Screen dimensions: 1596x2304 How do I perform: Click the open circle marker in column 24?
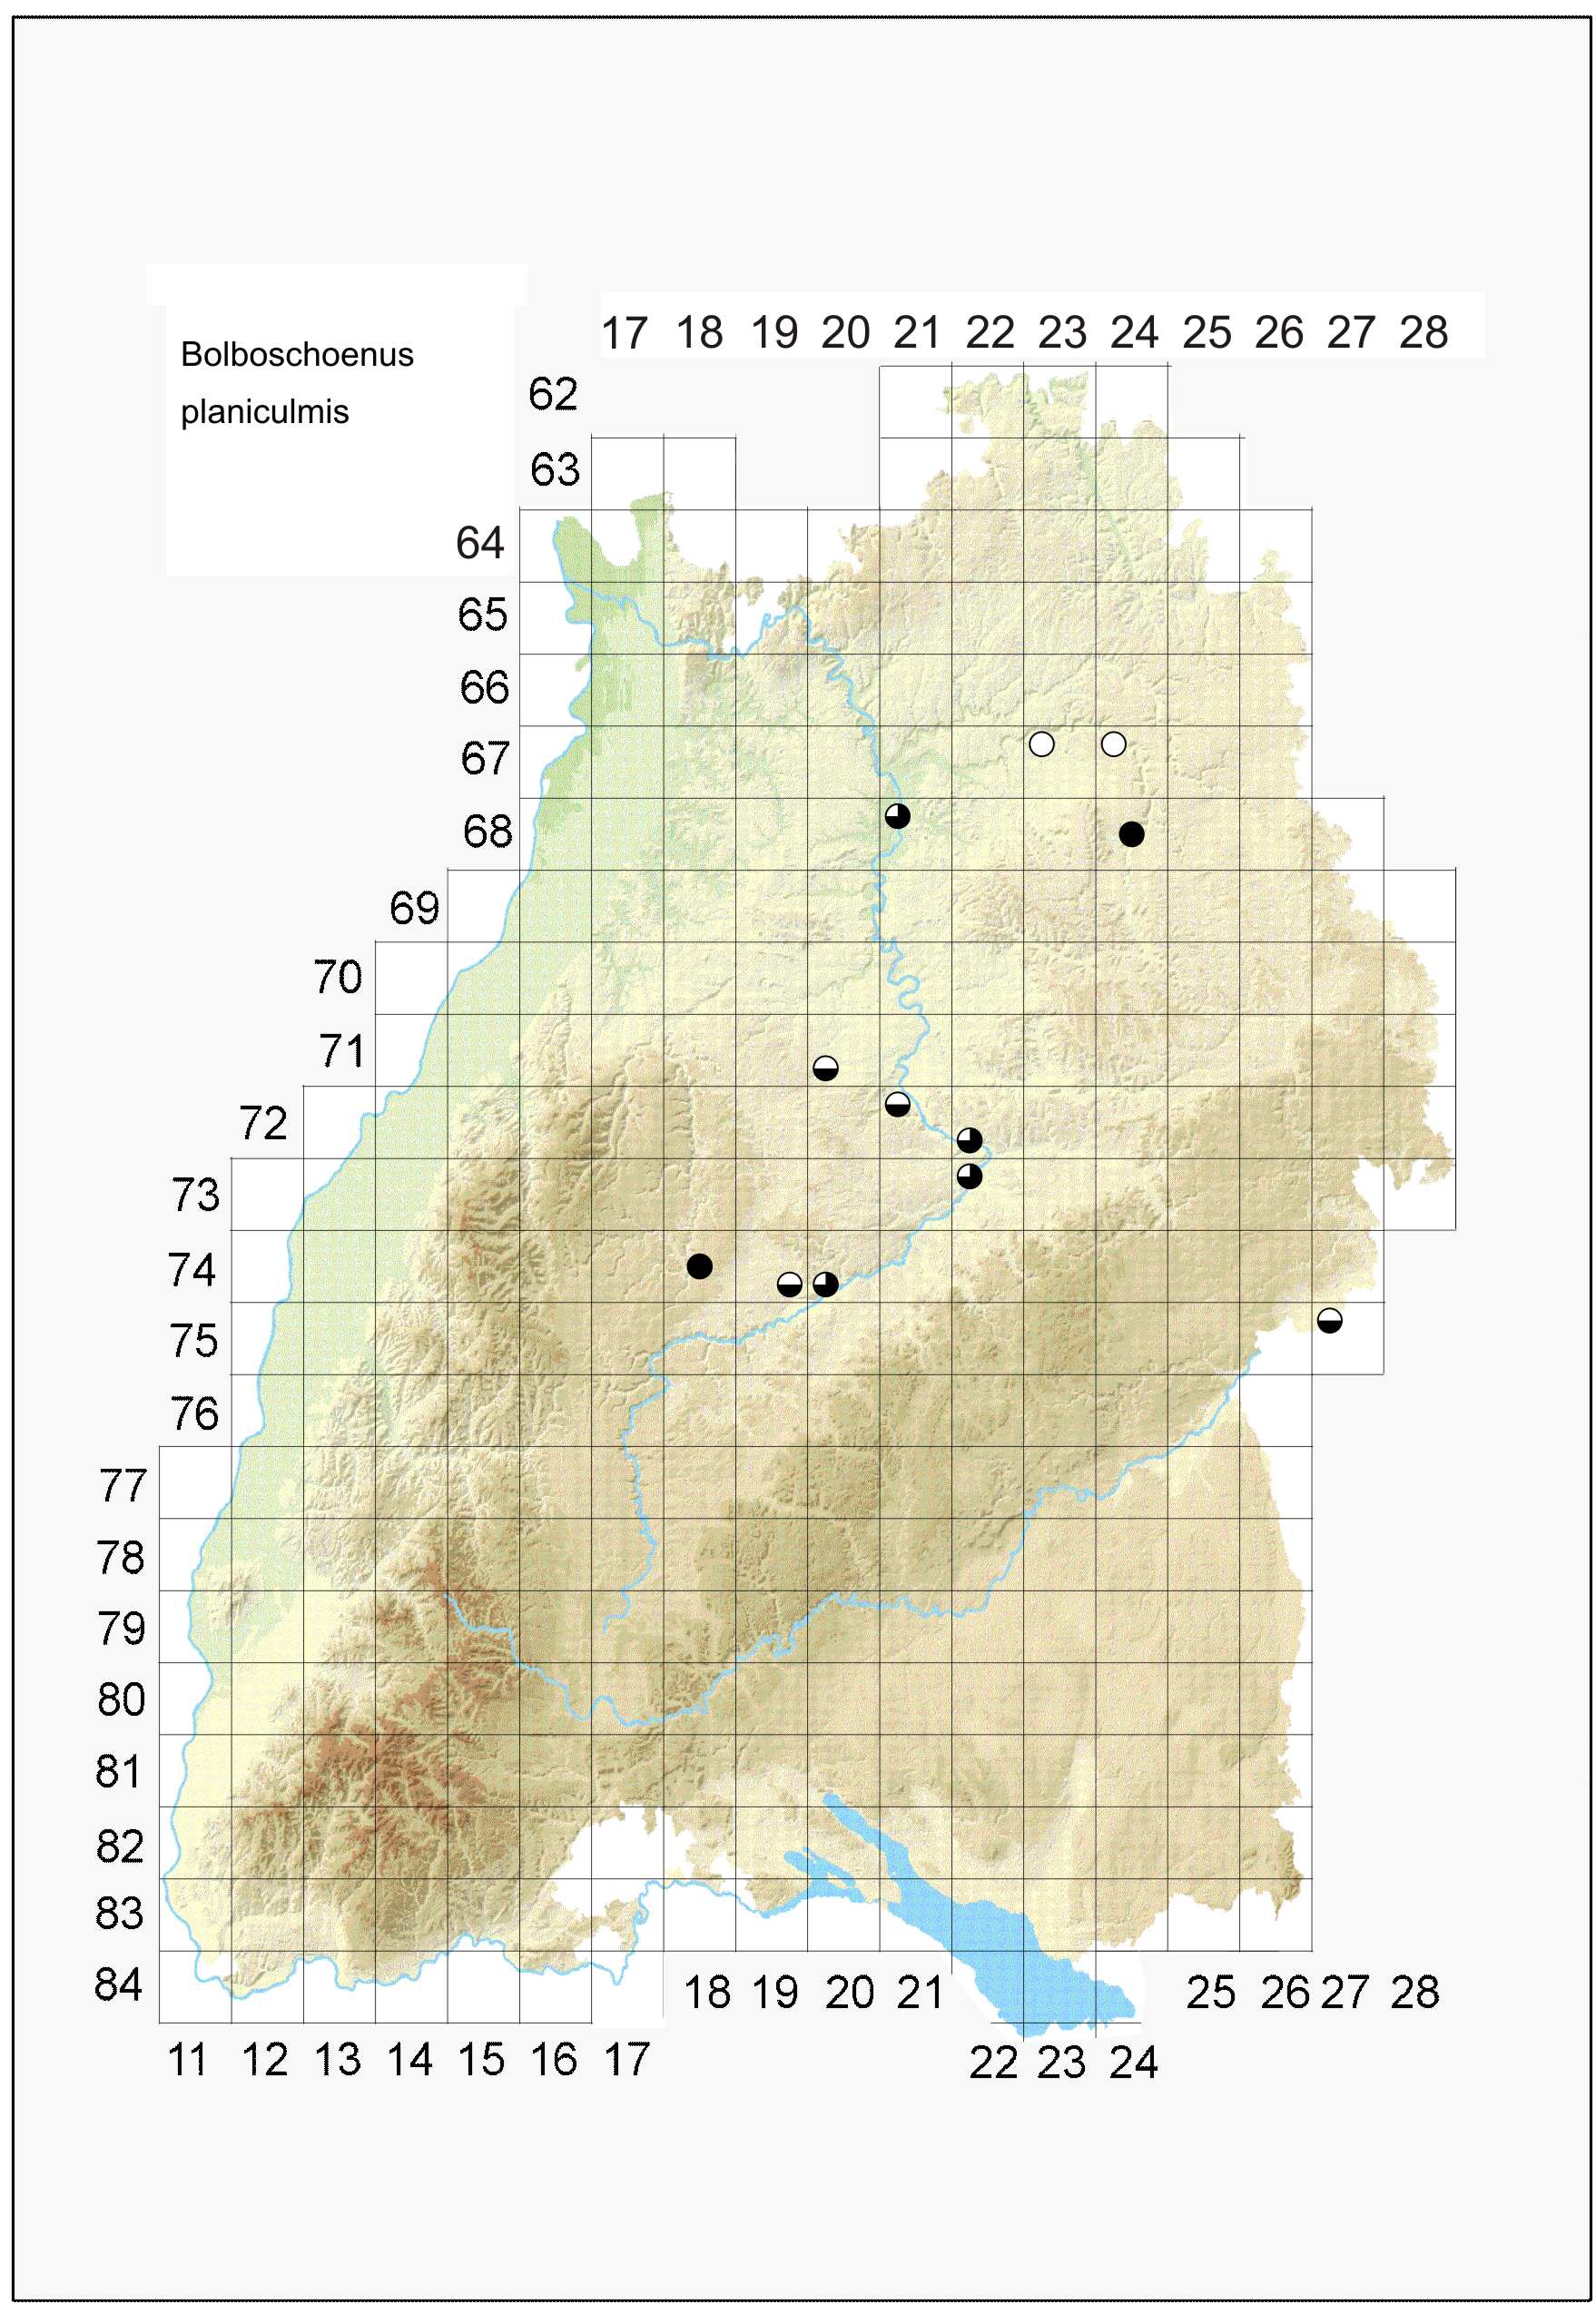point(1113,744)
